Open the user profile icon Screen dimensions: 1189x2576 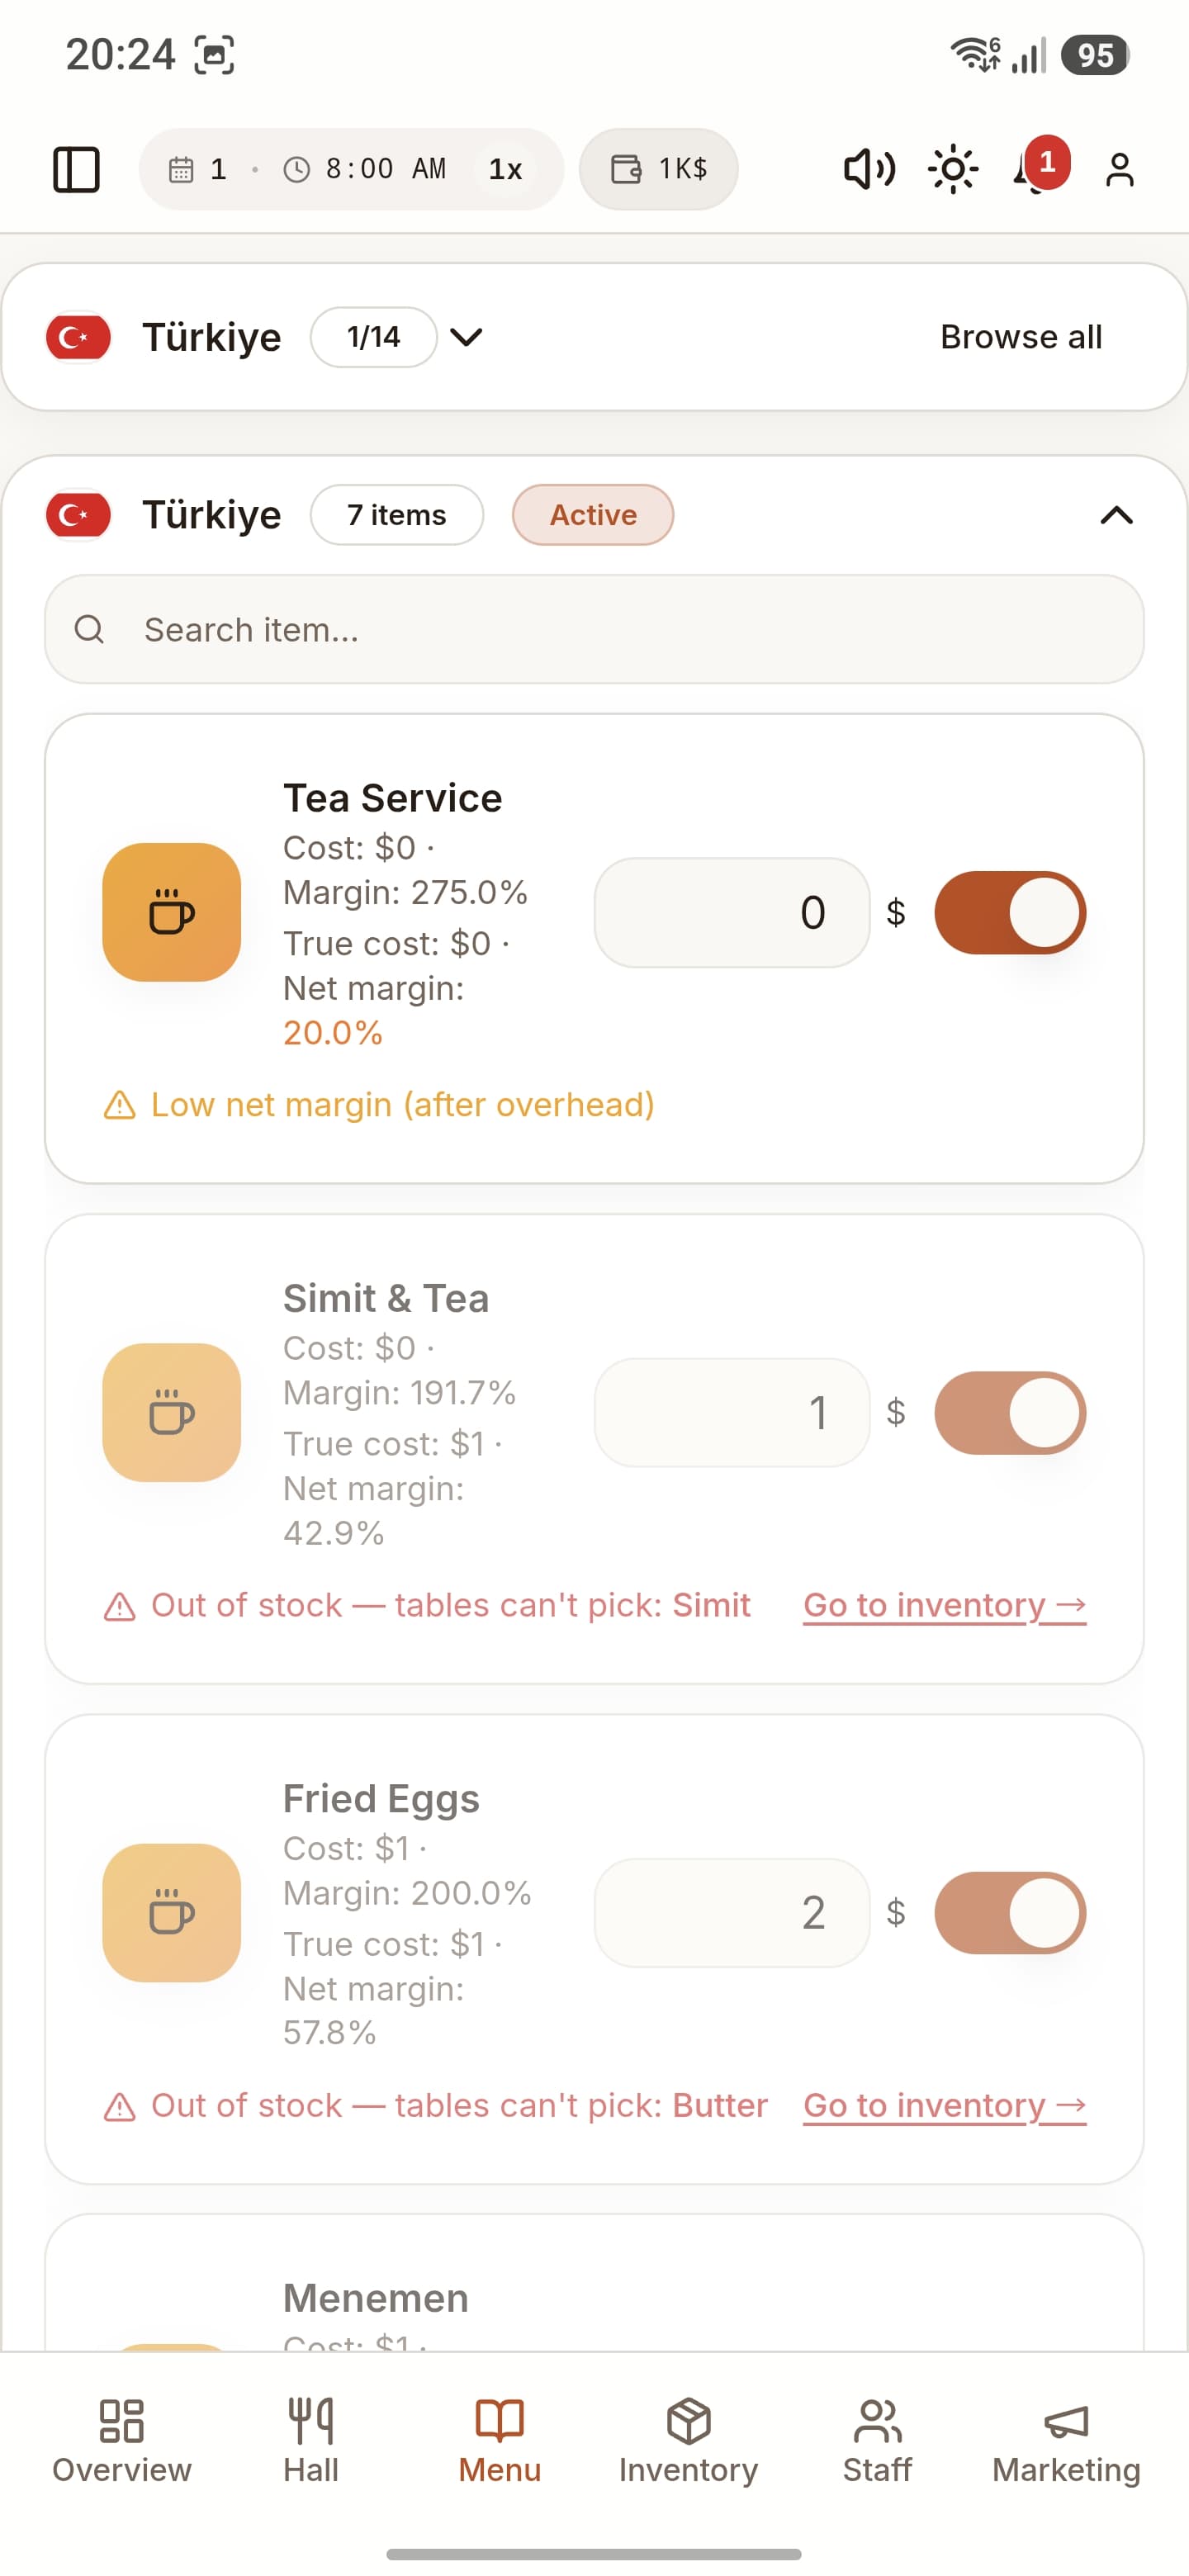coord(1120,169)
